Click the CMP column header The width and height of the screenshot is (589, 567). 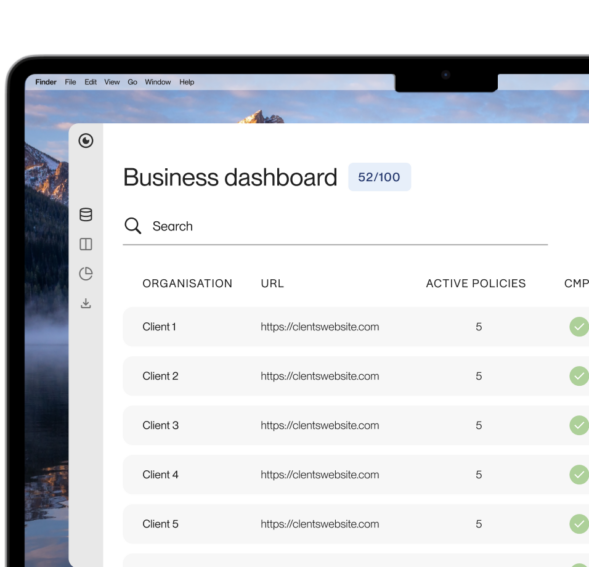click(576, 283)
